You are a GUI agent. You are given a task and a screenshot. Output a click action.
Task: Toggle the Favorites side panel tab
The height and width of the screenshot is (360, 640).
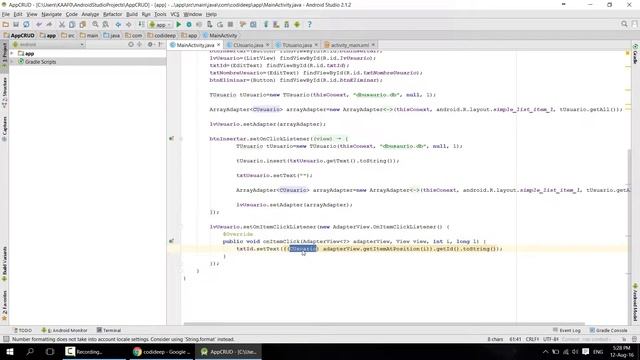4,305
